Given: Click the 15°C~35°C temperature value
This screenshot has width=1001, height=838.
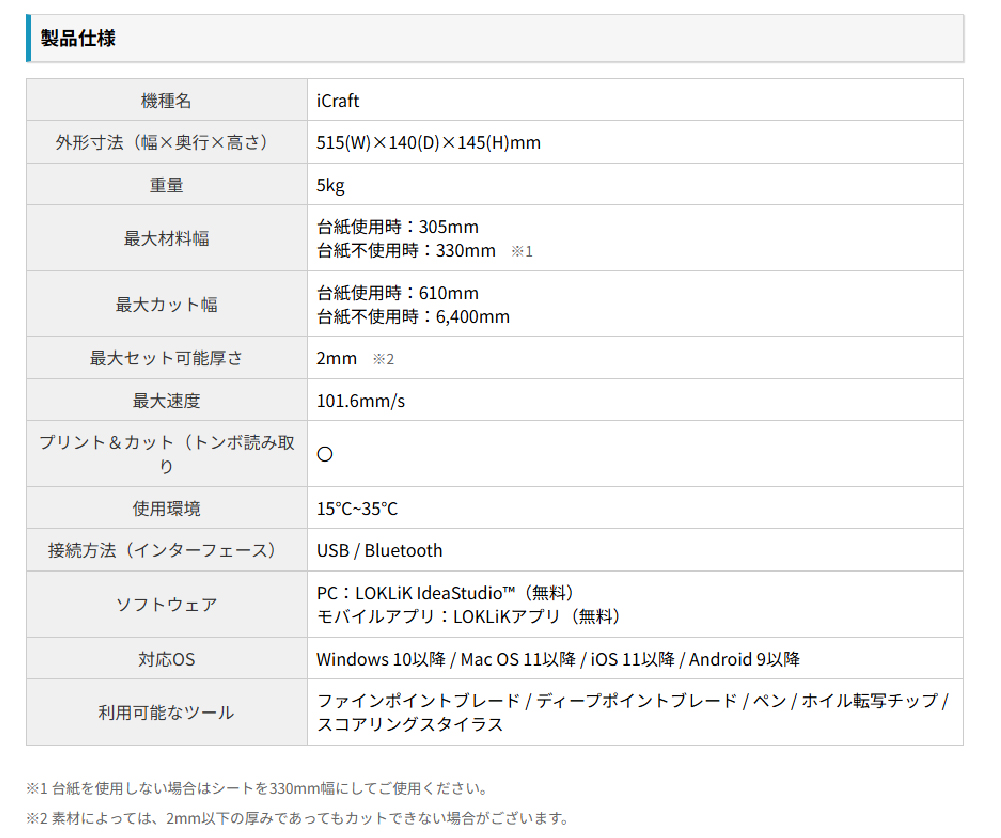Looking at the screenshot, I should point(358,509).
